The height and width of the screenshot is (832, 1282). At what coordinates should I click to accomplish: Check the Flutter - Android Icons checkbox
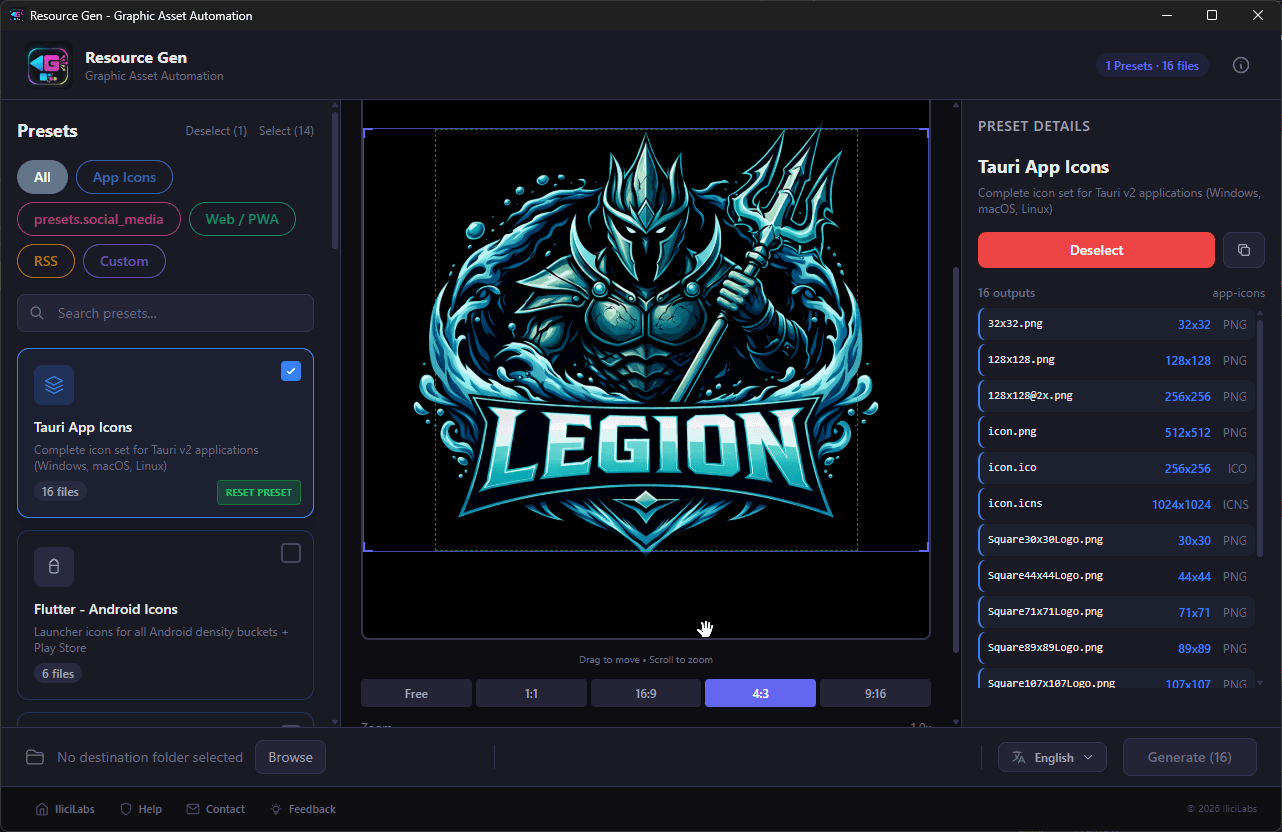[x=290, y=552]
